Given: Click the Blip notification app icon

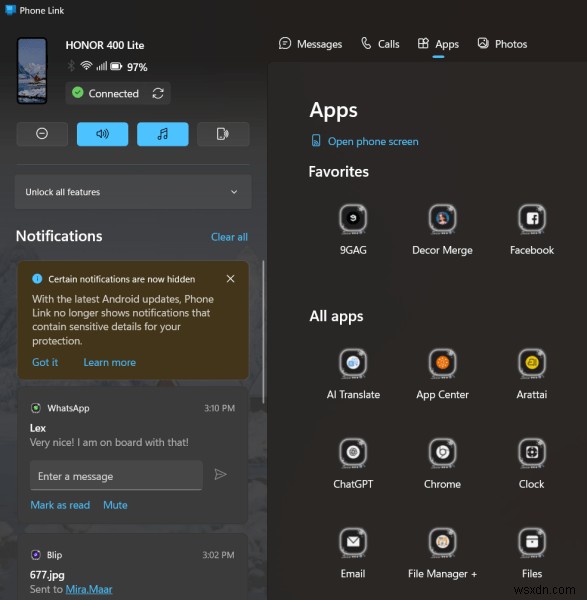Looking at the screenshot, I should tap(36, 555).
